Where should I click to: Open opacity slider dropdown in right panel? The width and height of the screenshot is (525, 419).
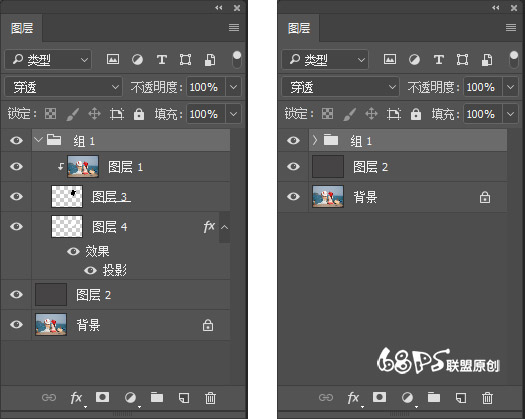pyautogui.click(x=510, y=87)
